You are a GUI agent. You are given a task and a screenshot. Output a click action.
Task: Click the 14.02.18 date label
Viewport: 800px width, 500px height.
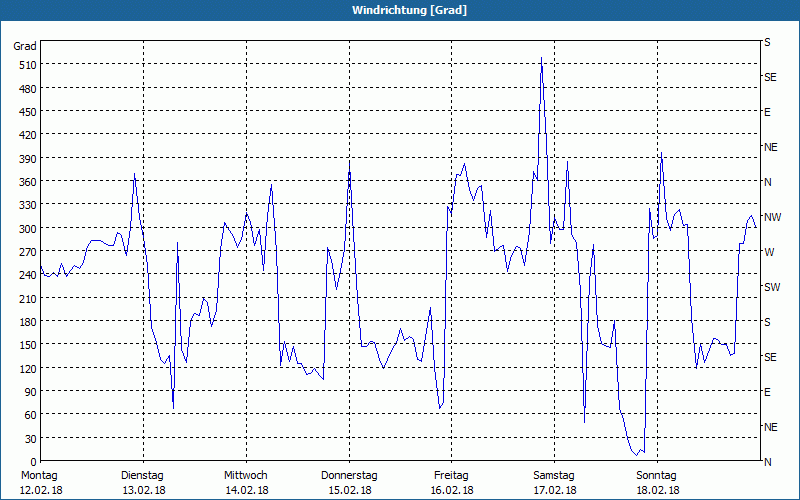247,490
